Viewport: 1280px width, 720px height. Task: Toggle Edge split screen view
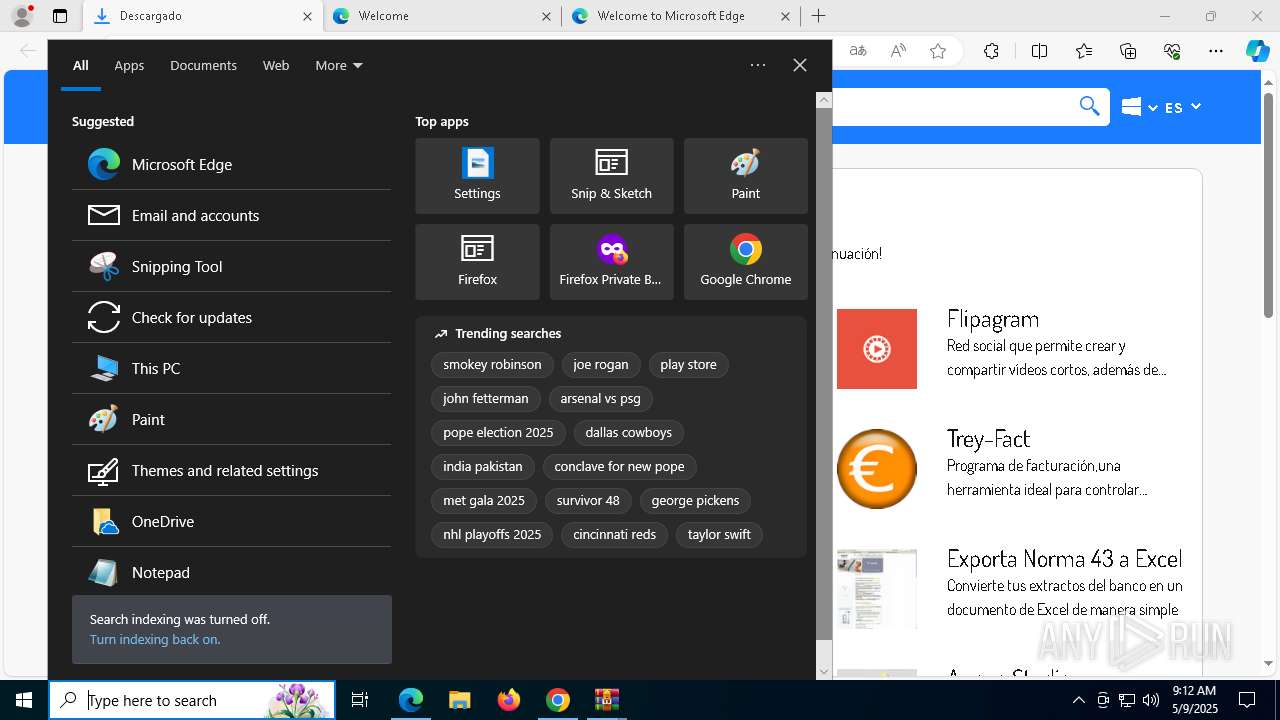point(1039,51)
